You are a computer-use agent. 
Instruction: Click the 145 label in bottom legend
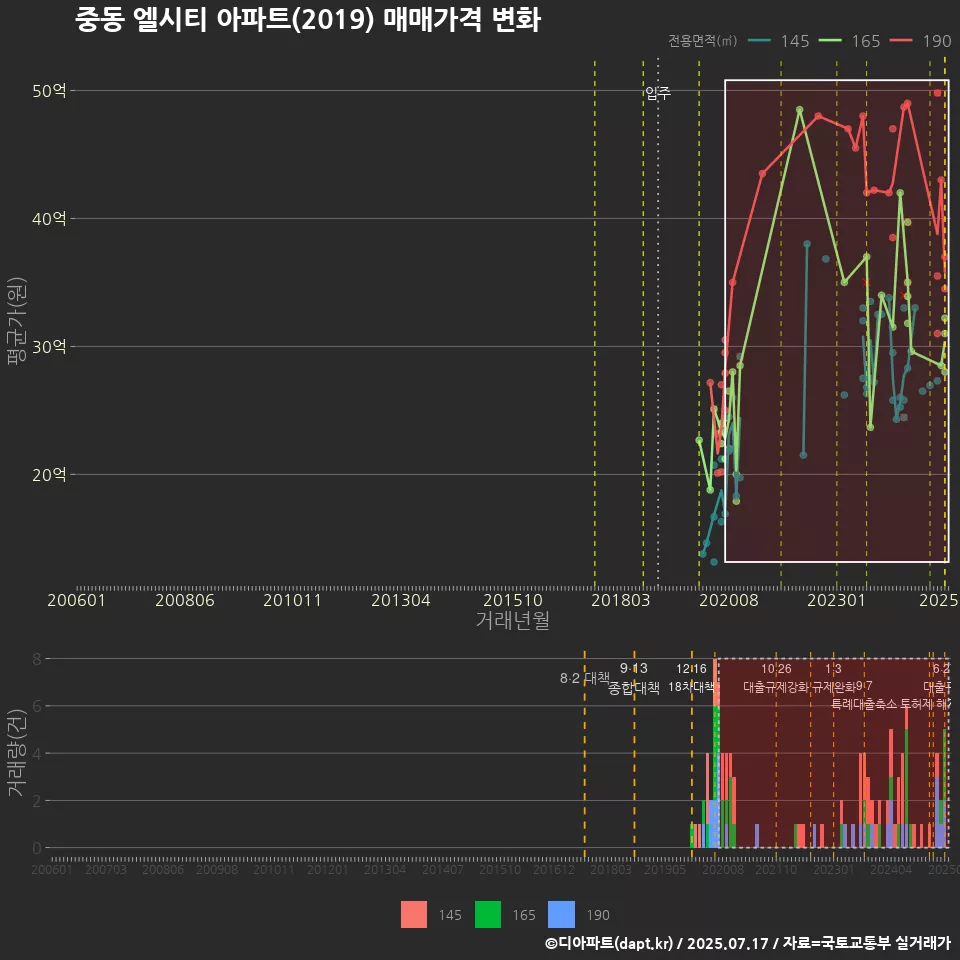[x=450, y=915]
